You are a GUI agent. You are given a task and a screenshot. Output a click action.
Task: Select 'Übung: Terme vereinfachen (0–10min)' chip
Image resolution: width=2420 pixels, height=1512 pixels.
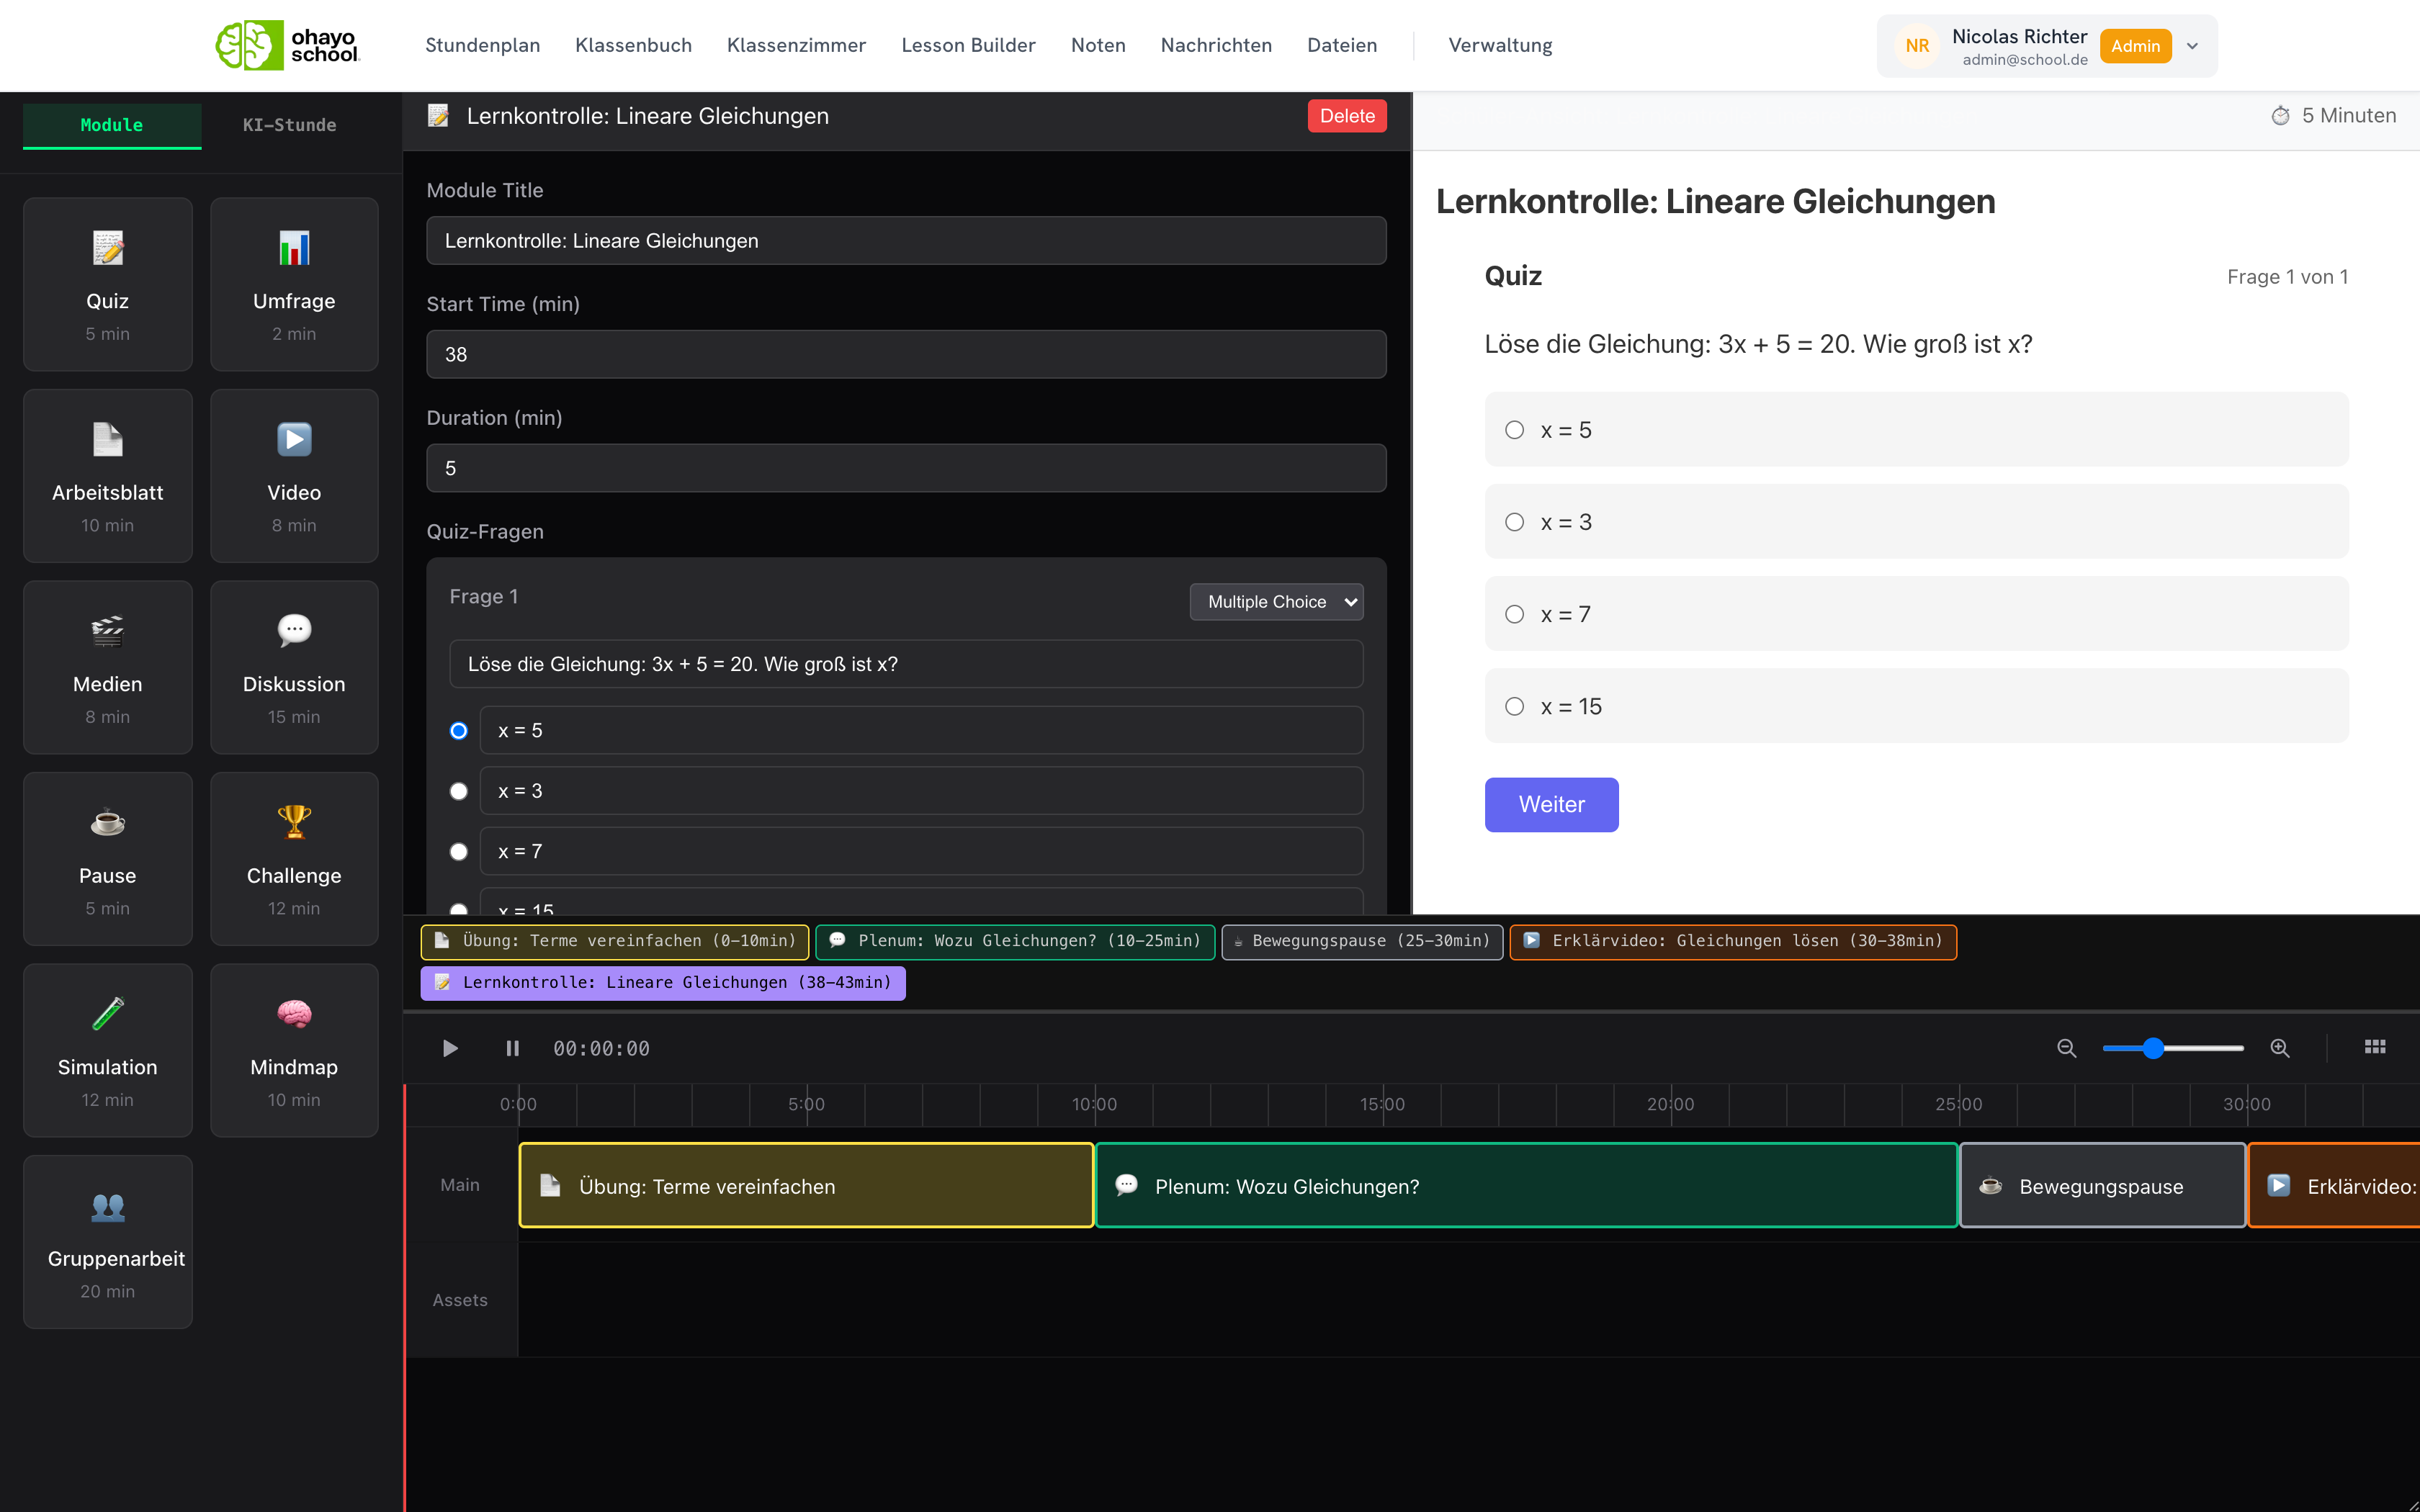615,941
